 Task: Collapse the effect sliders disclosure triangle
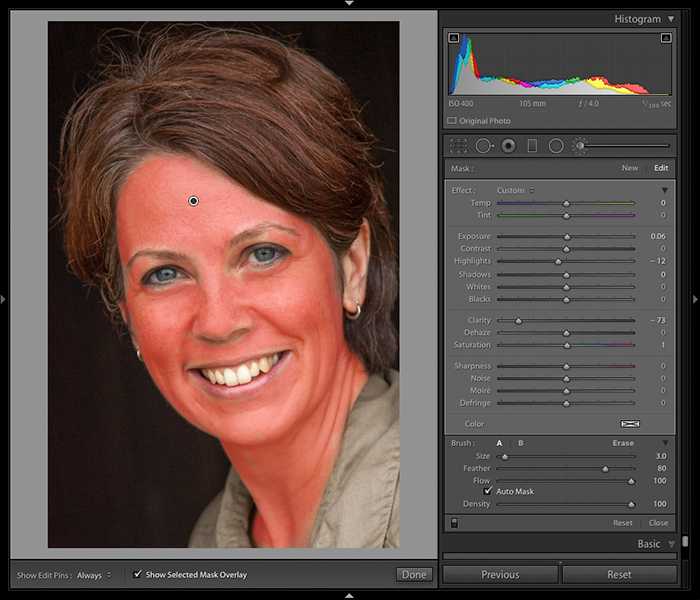(x=665, y=191)
